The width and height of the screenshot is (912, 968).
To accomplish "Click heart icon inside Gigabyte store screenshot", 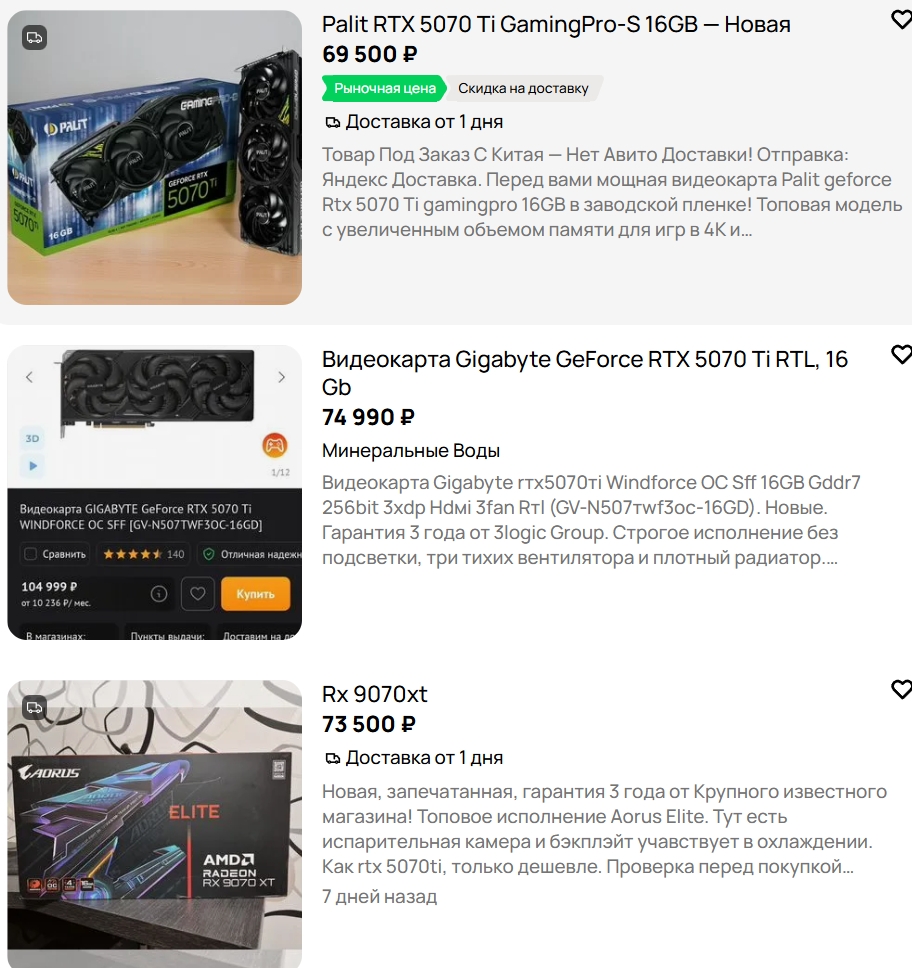I will tap(198, 594).
